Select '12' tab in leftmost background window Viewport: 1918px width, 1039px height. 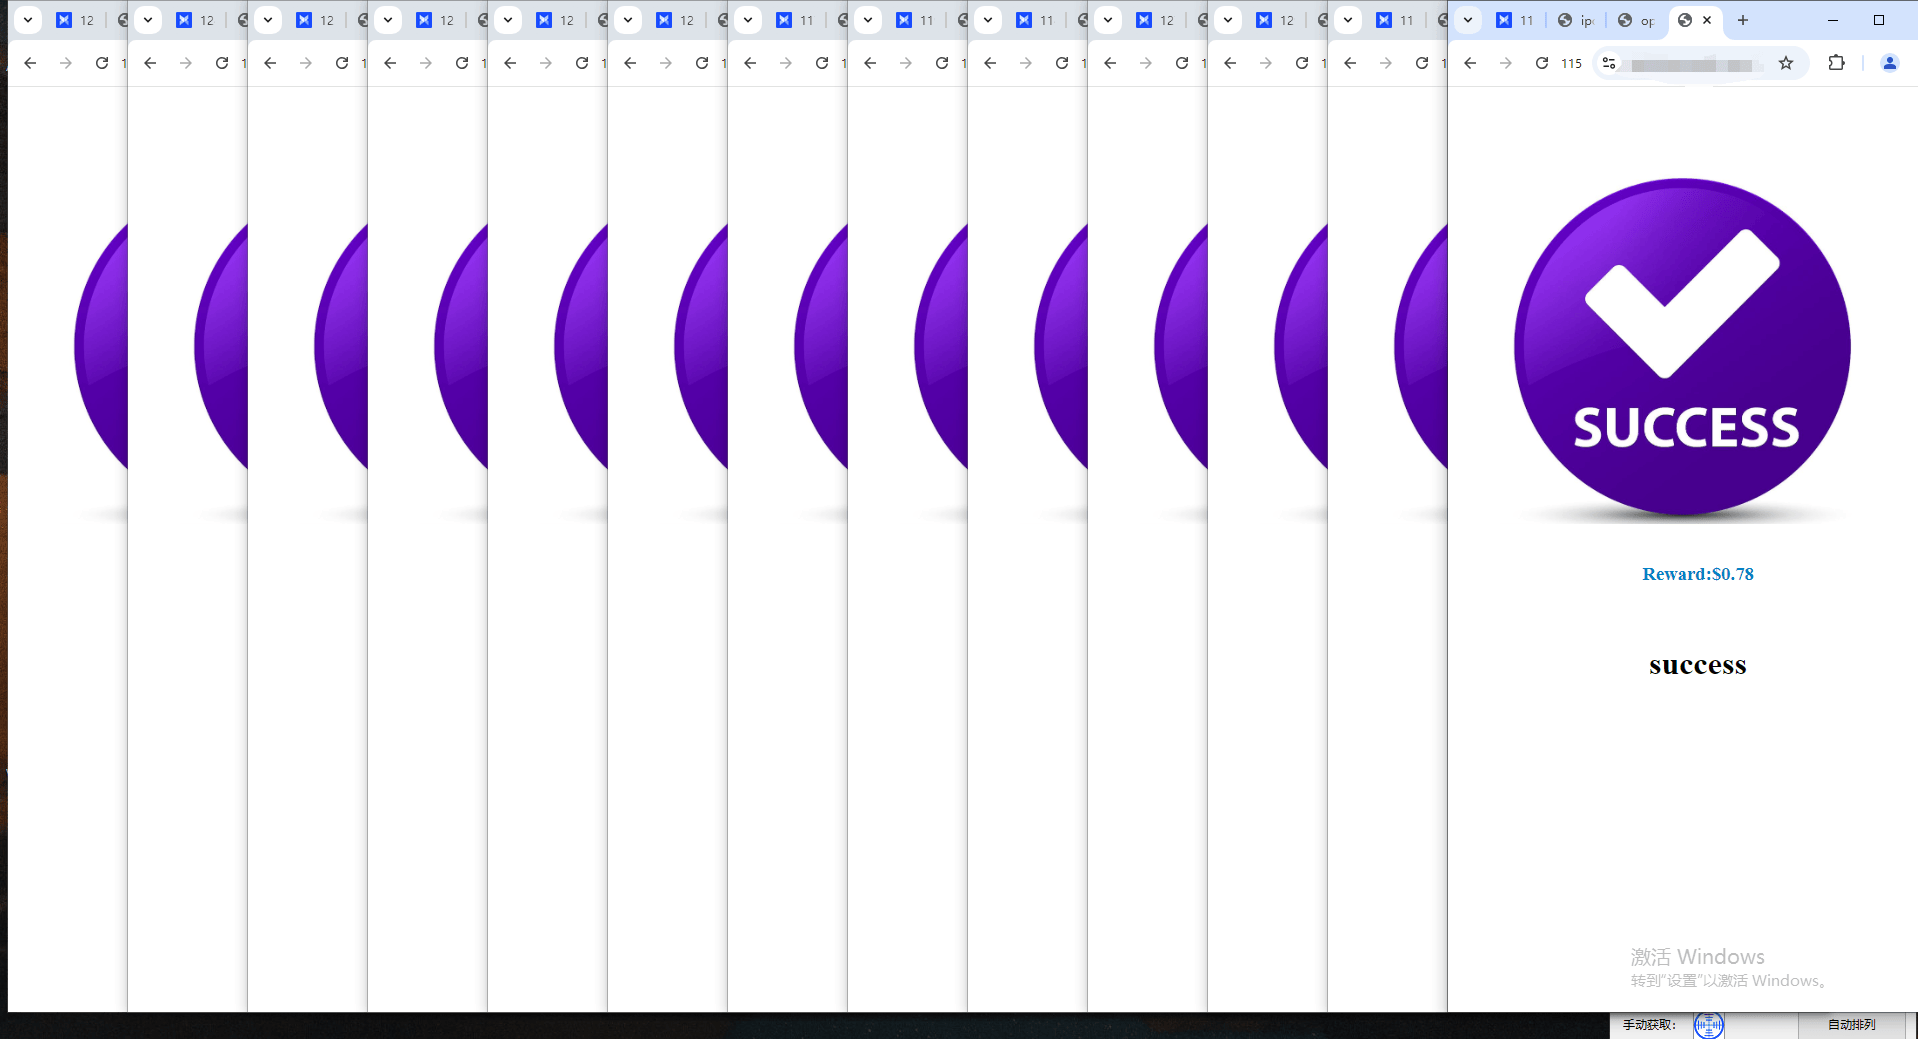tap(76, 20)
